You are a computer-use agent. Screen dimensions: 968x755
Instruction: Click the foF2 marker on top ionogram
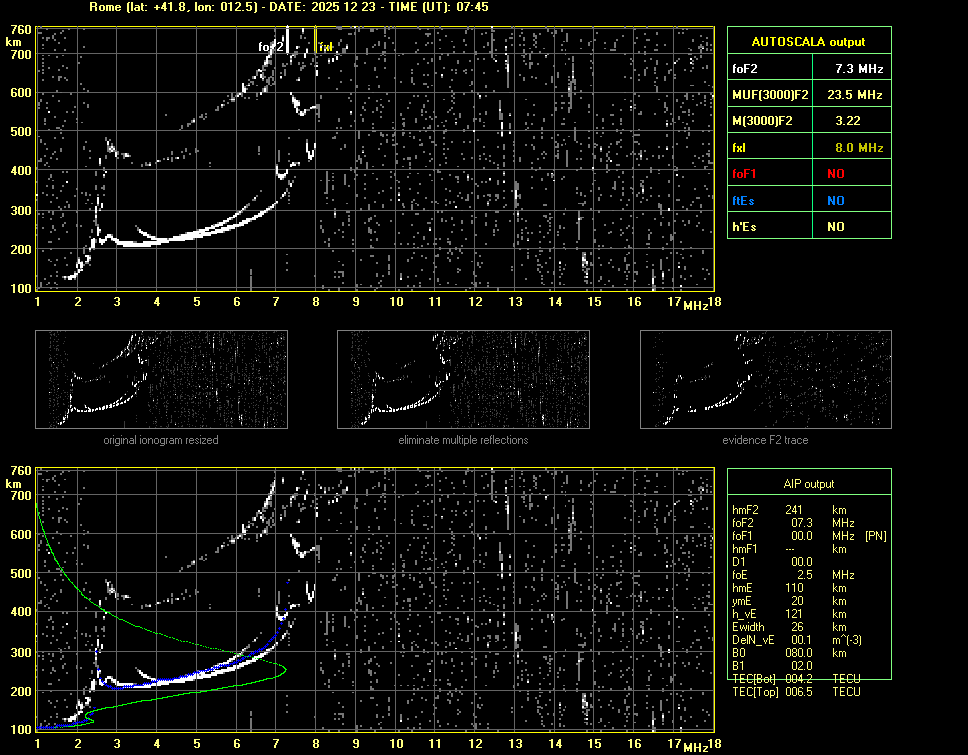271,47
